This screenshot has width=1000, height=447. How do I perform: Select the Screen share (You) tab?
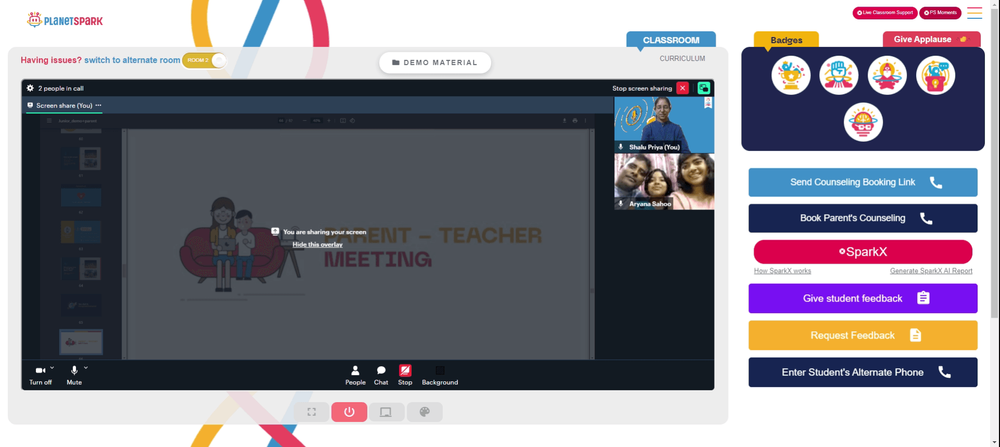point(64,105)
